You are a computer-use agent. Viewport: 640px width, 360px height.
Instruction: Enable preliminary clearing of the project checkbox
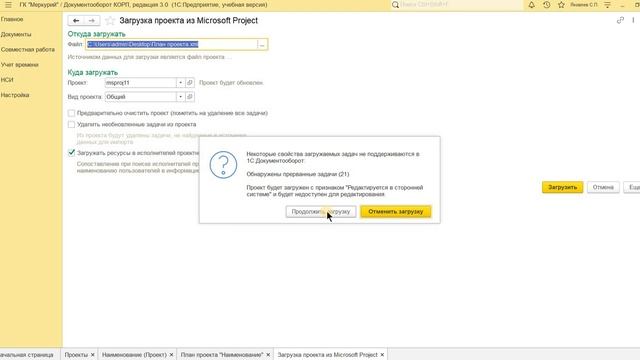pyautogui.click(x=71, y=113)
